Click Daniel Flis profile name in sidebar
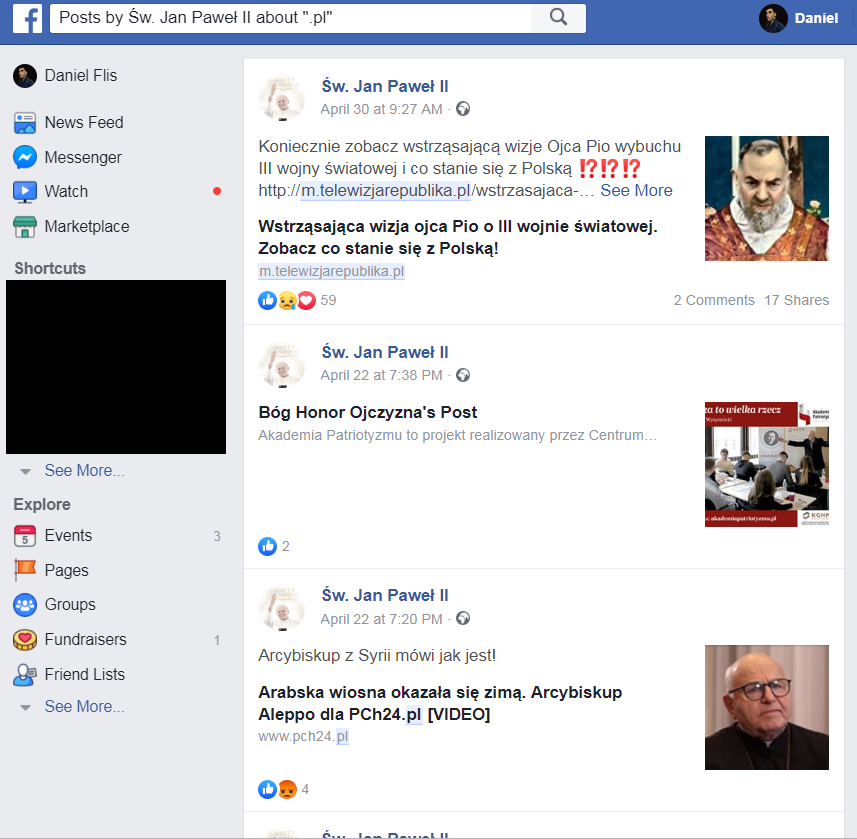This screenshot has width=857, height=839. click(81, 75)
